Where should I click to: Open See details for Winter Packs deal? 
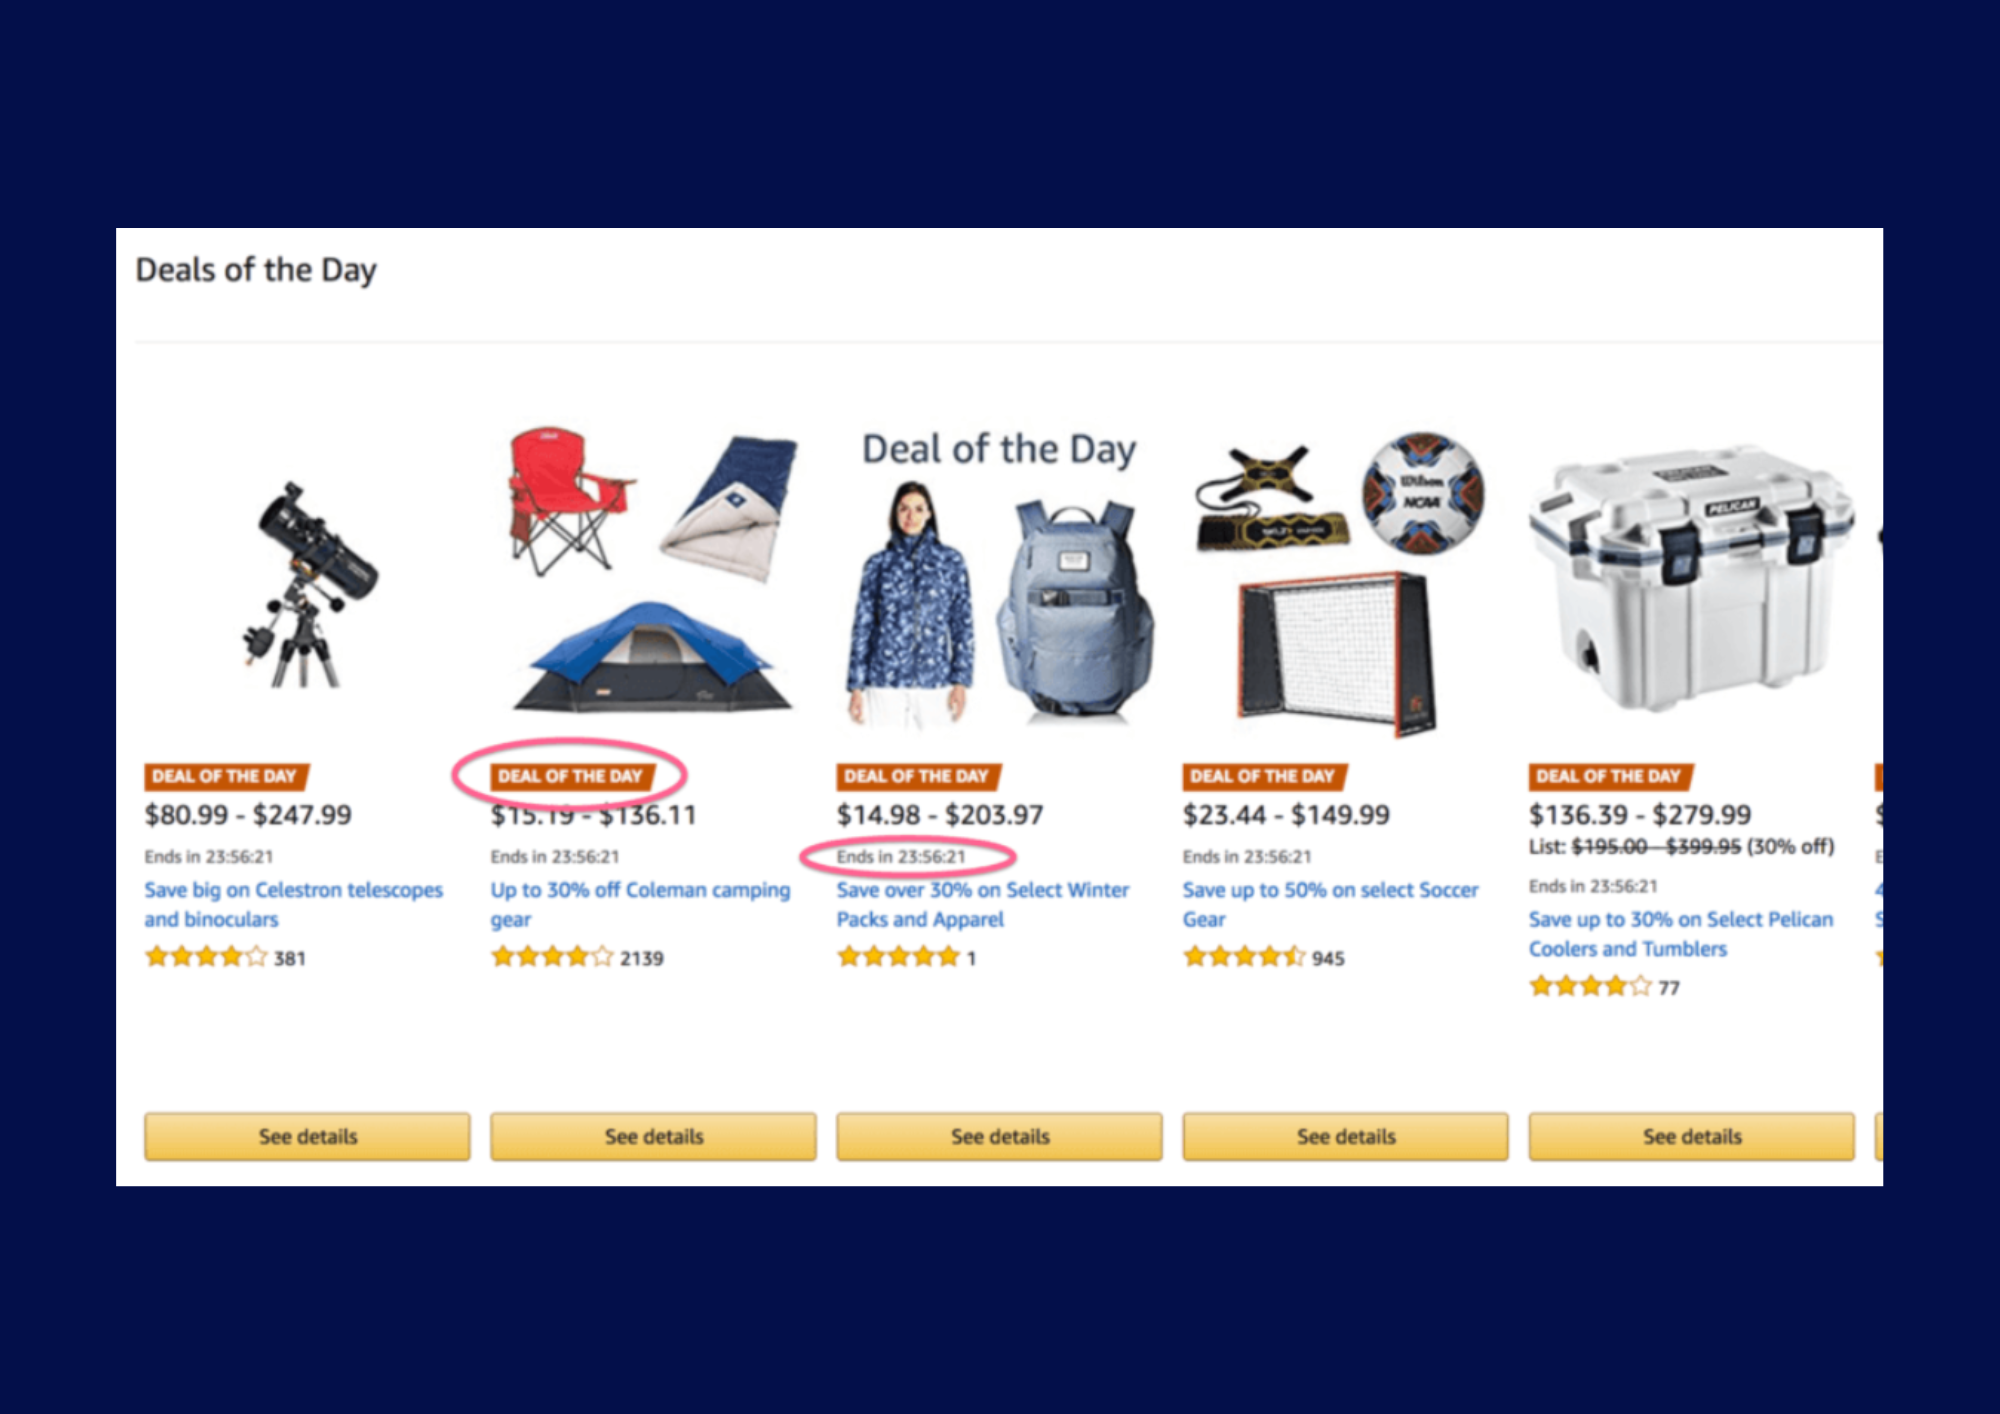(999, 1136)
